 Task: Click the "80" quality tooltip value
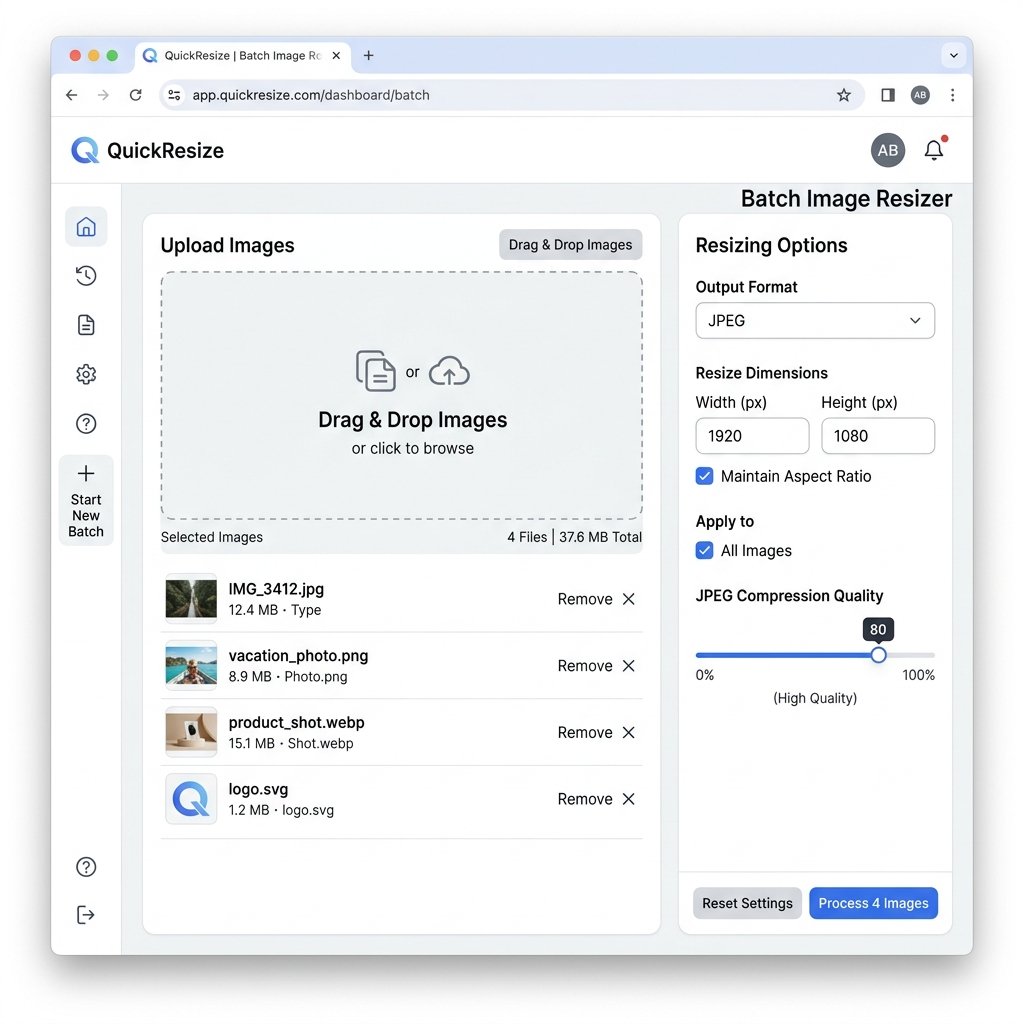point(878,630)
